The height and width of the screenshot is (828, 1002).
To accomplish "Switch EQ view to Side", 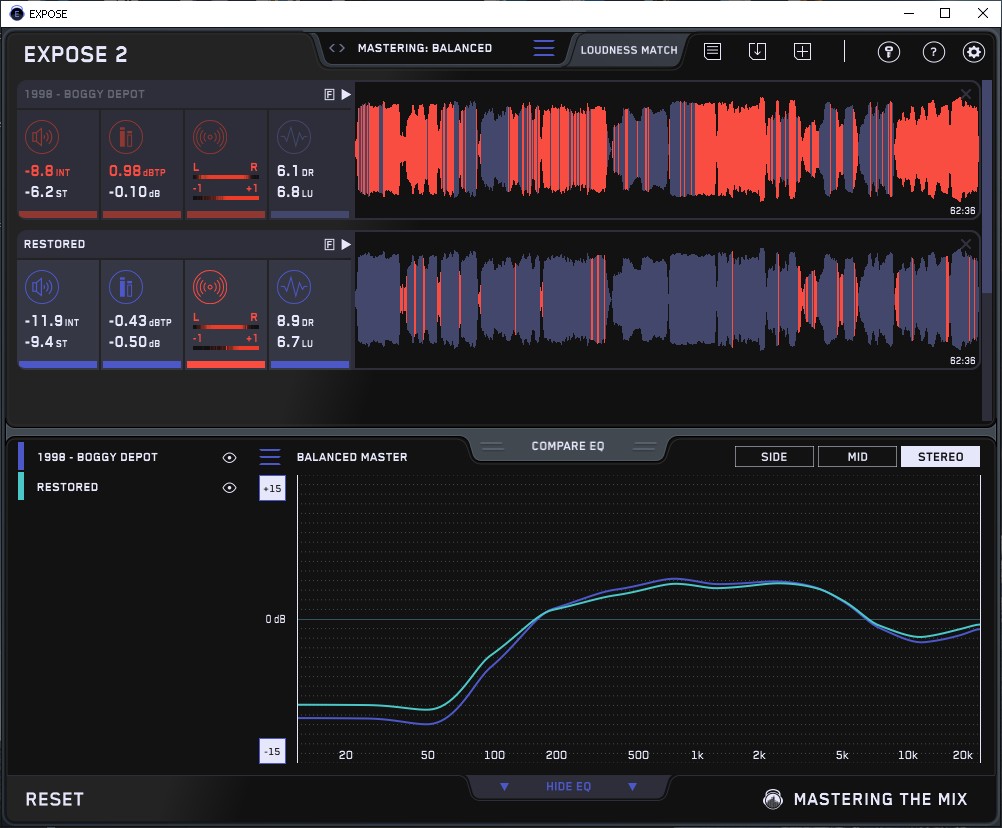I will pos(774,457).
